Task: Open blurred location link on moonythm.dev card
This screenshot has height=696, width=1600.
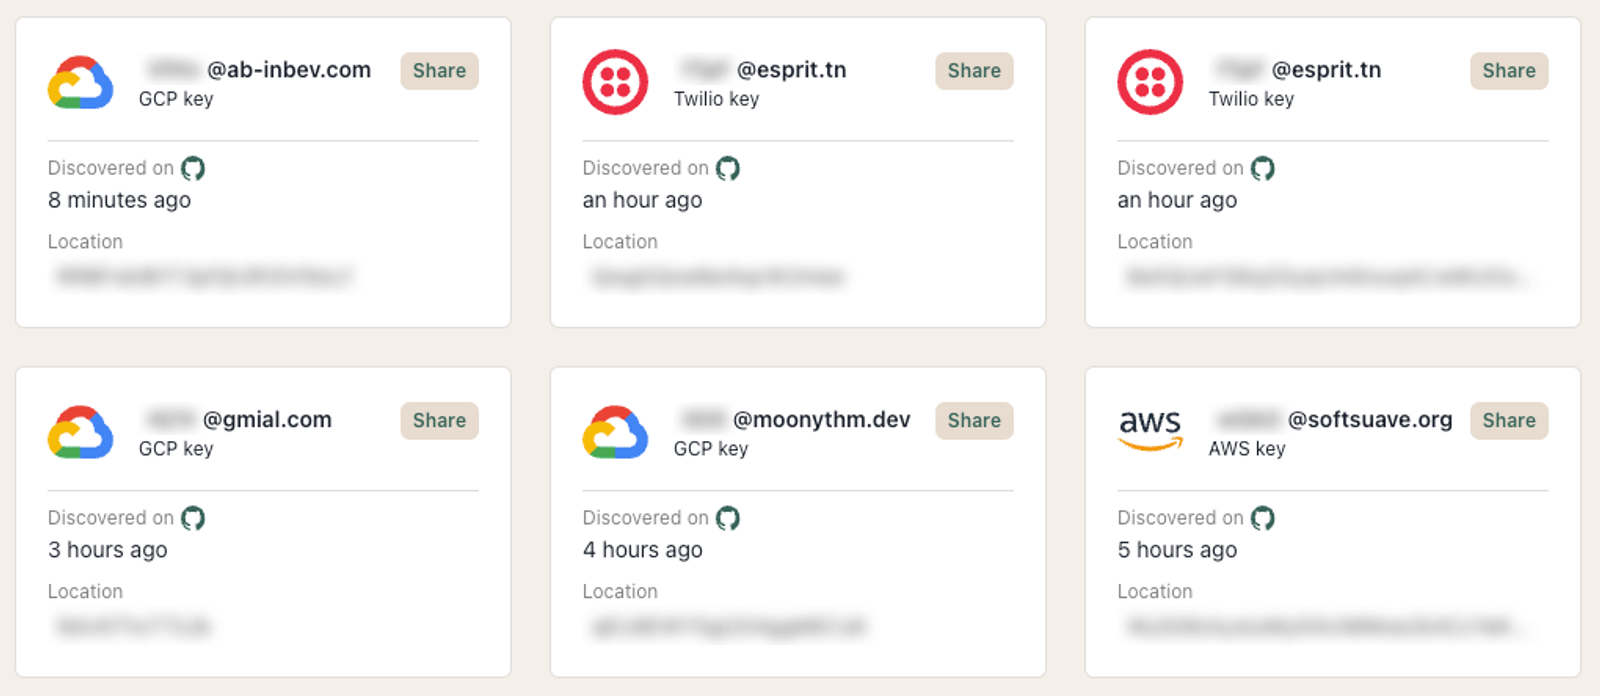Action: pos(729,626)
